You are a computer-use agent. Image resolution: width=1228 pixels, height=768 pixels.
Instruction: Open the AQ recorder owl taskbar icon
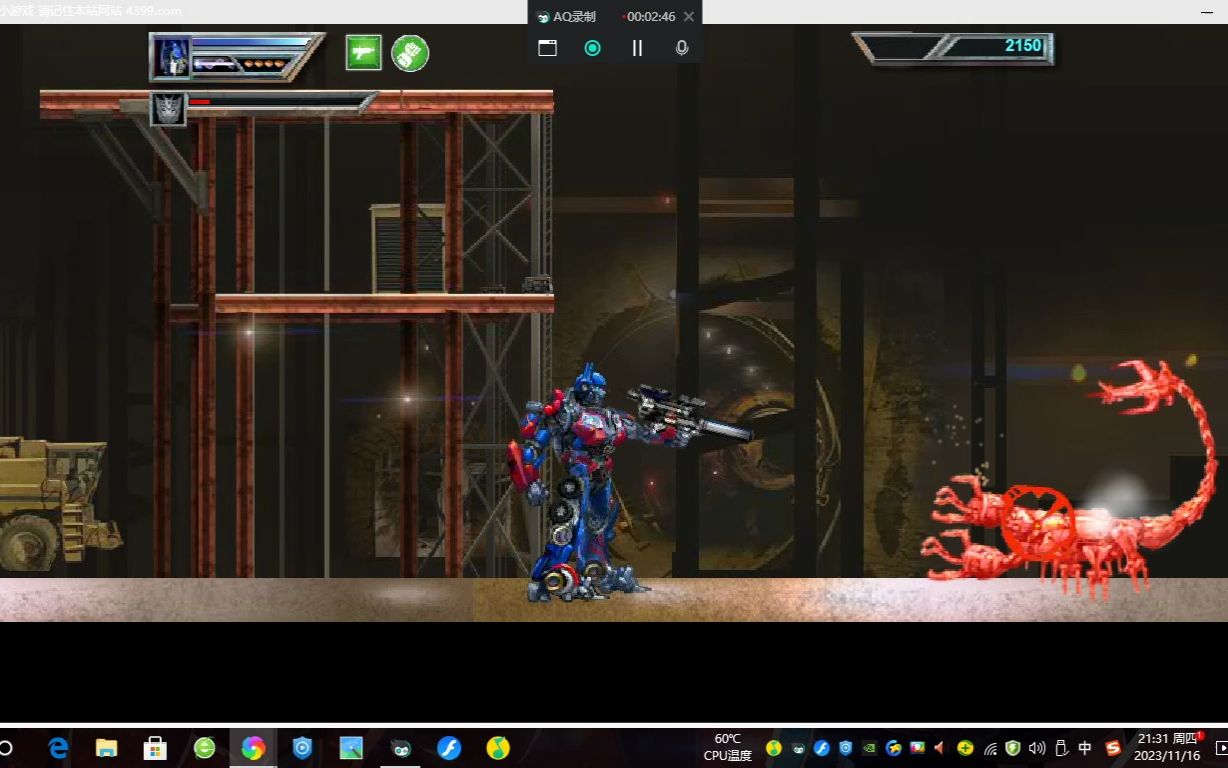pyautogui.click(x=400, y=747)
